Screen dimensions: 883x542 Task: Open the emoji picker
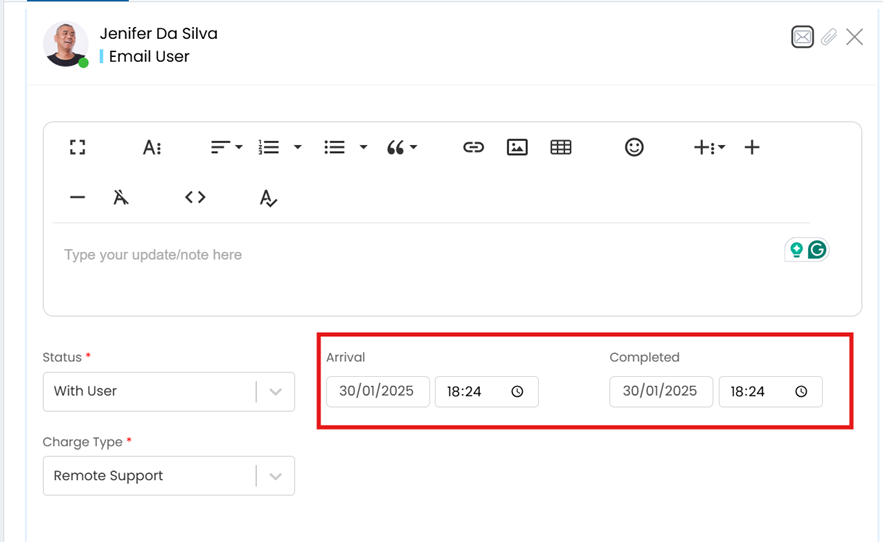tap(634, 147)
